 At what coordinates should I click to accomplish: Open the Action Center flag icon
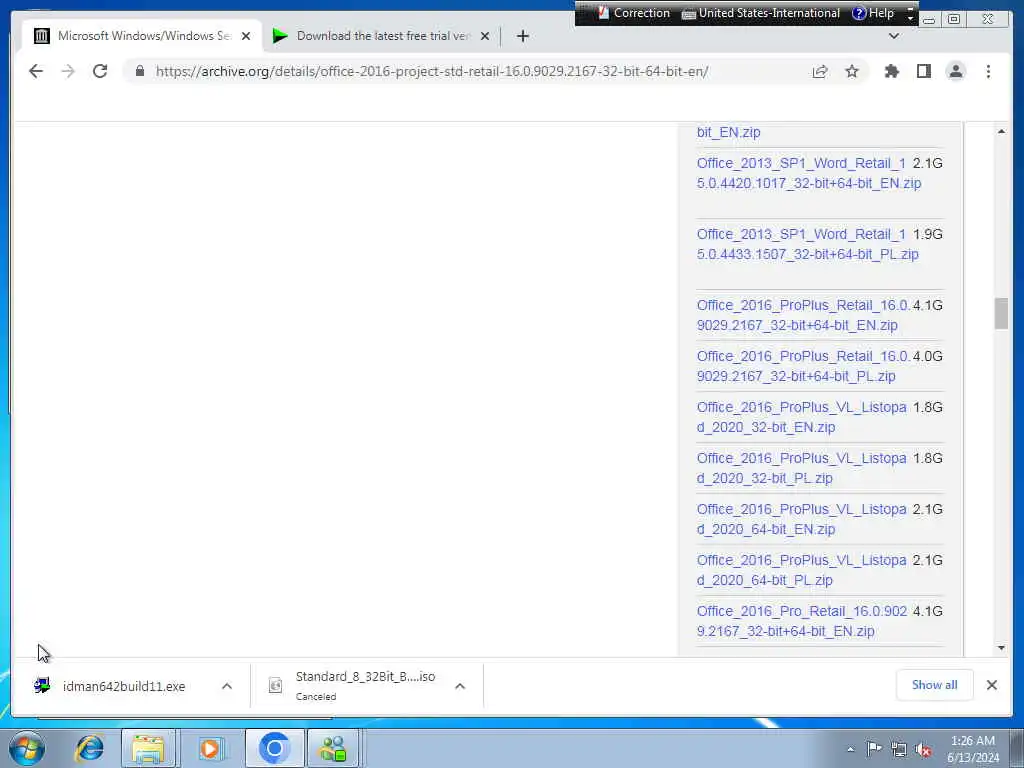click(x=874, y=749)
